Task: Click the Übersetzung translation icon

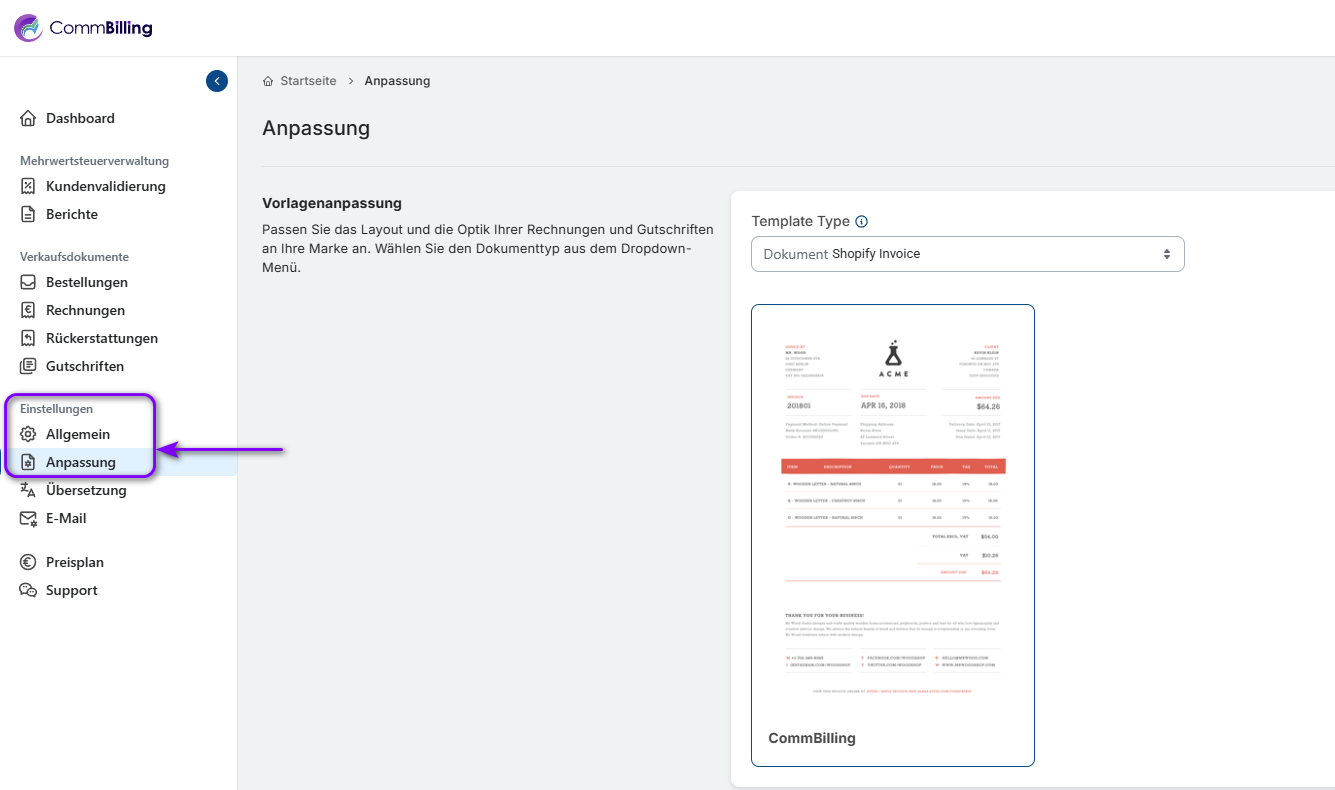Action: tap(28, 490)
